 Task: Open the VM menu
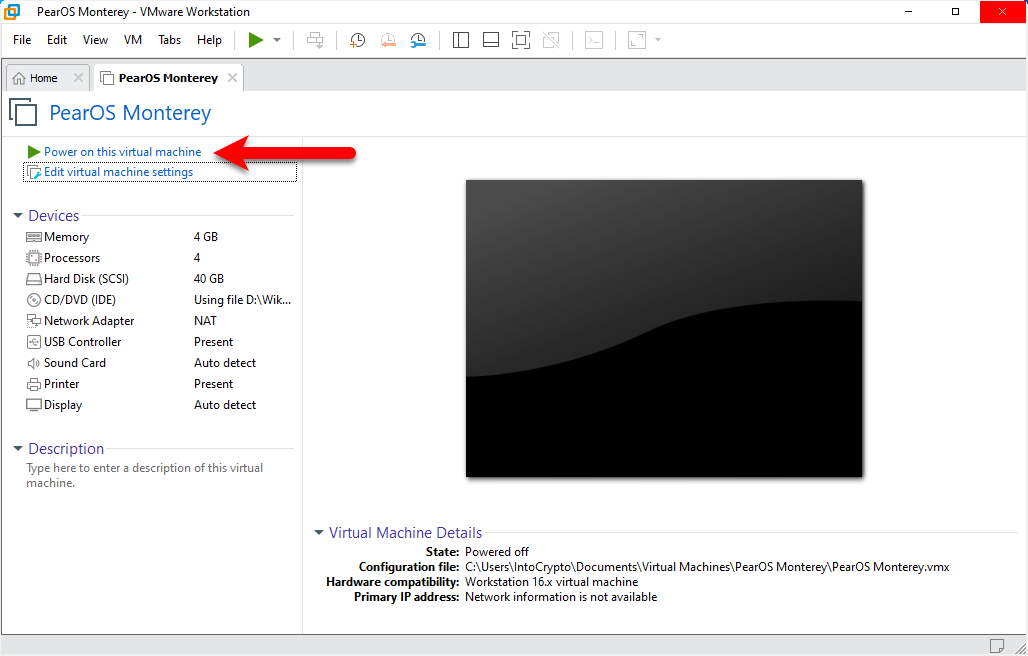(133, 40)
